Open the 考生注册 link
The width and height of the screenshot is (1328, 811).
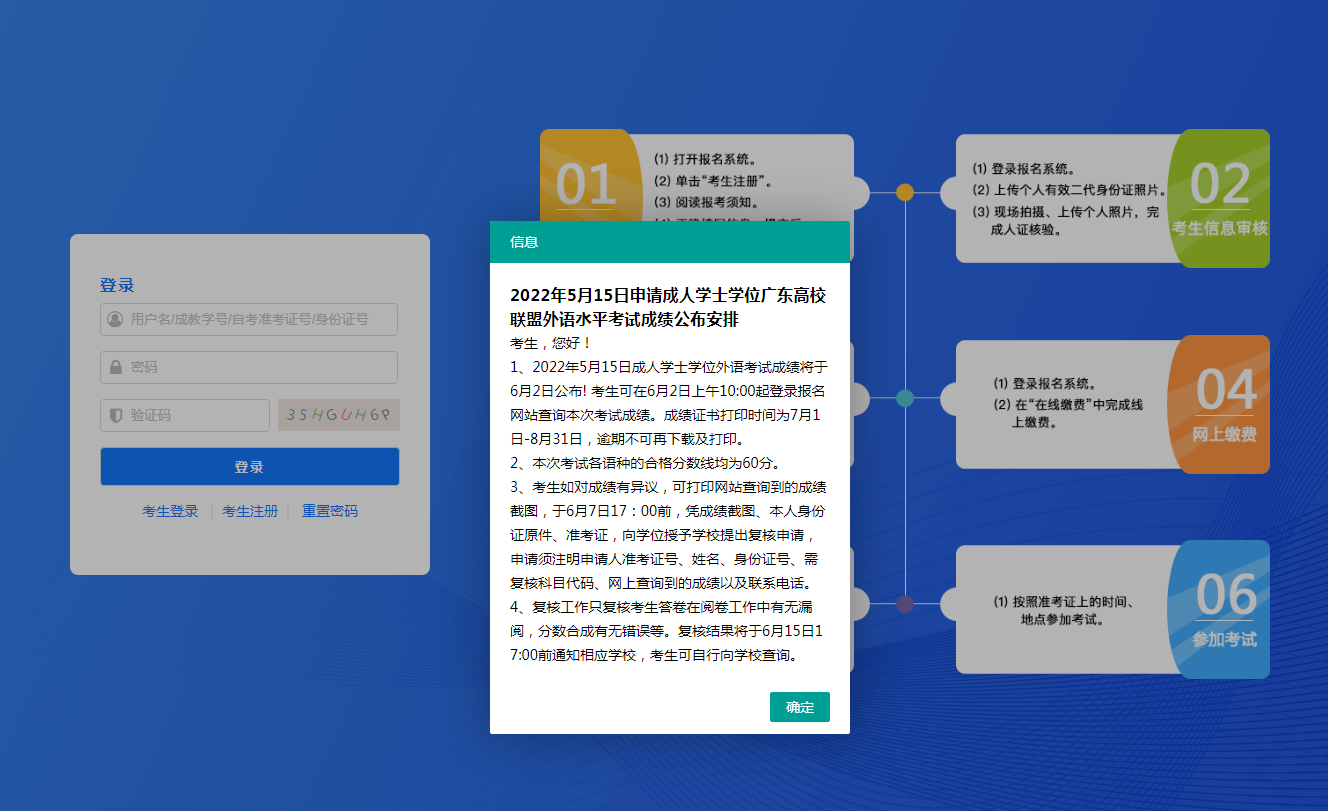[250, 511]
